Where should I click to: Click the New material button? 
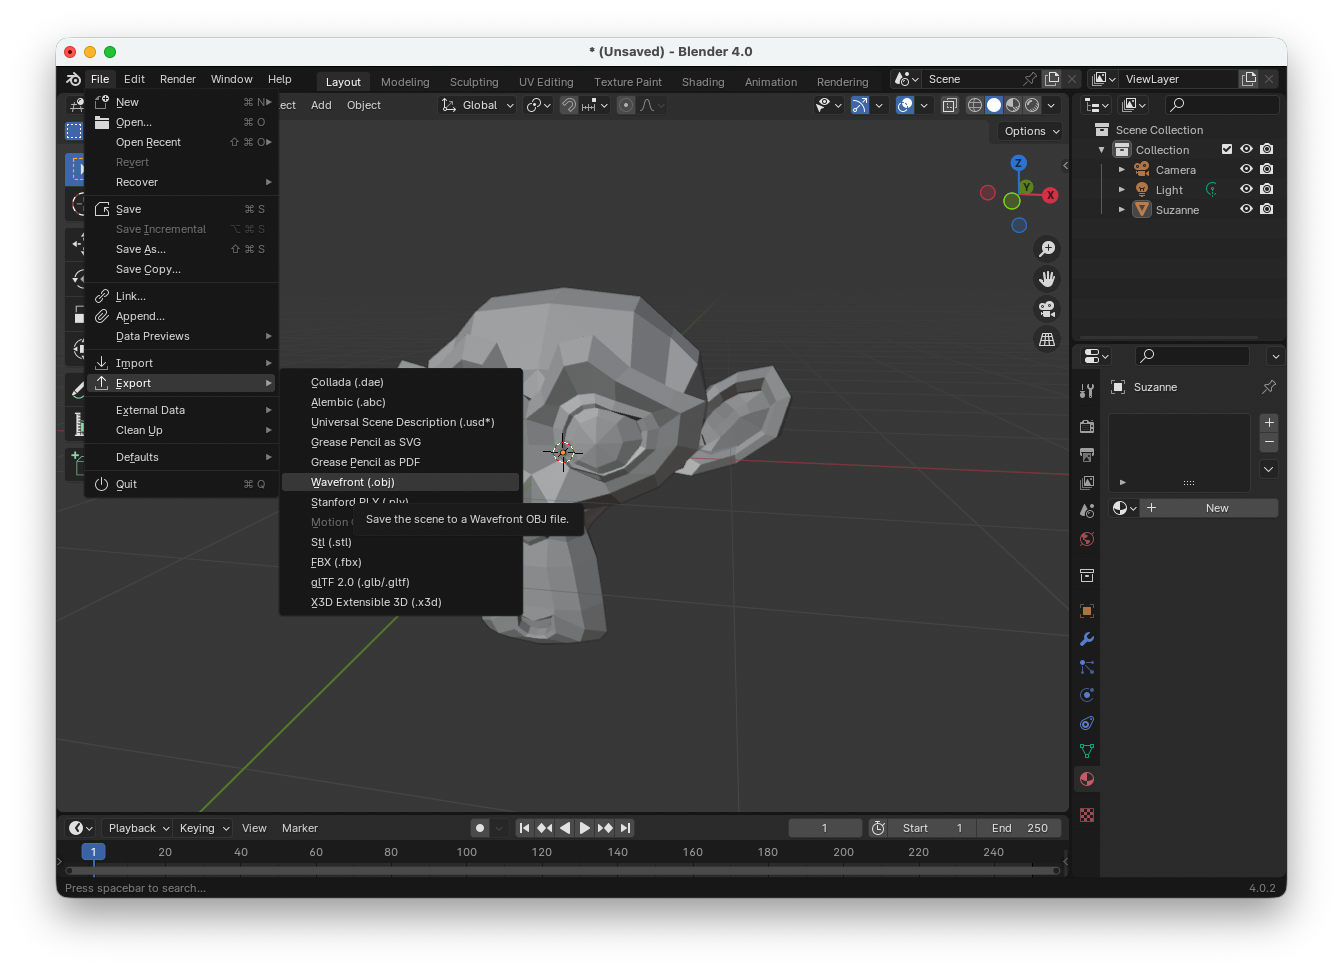pos(1216,508)
